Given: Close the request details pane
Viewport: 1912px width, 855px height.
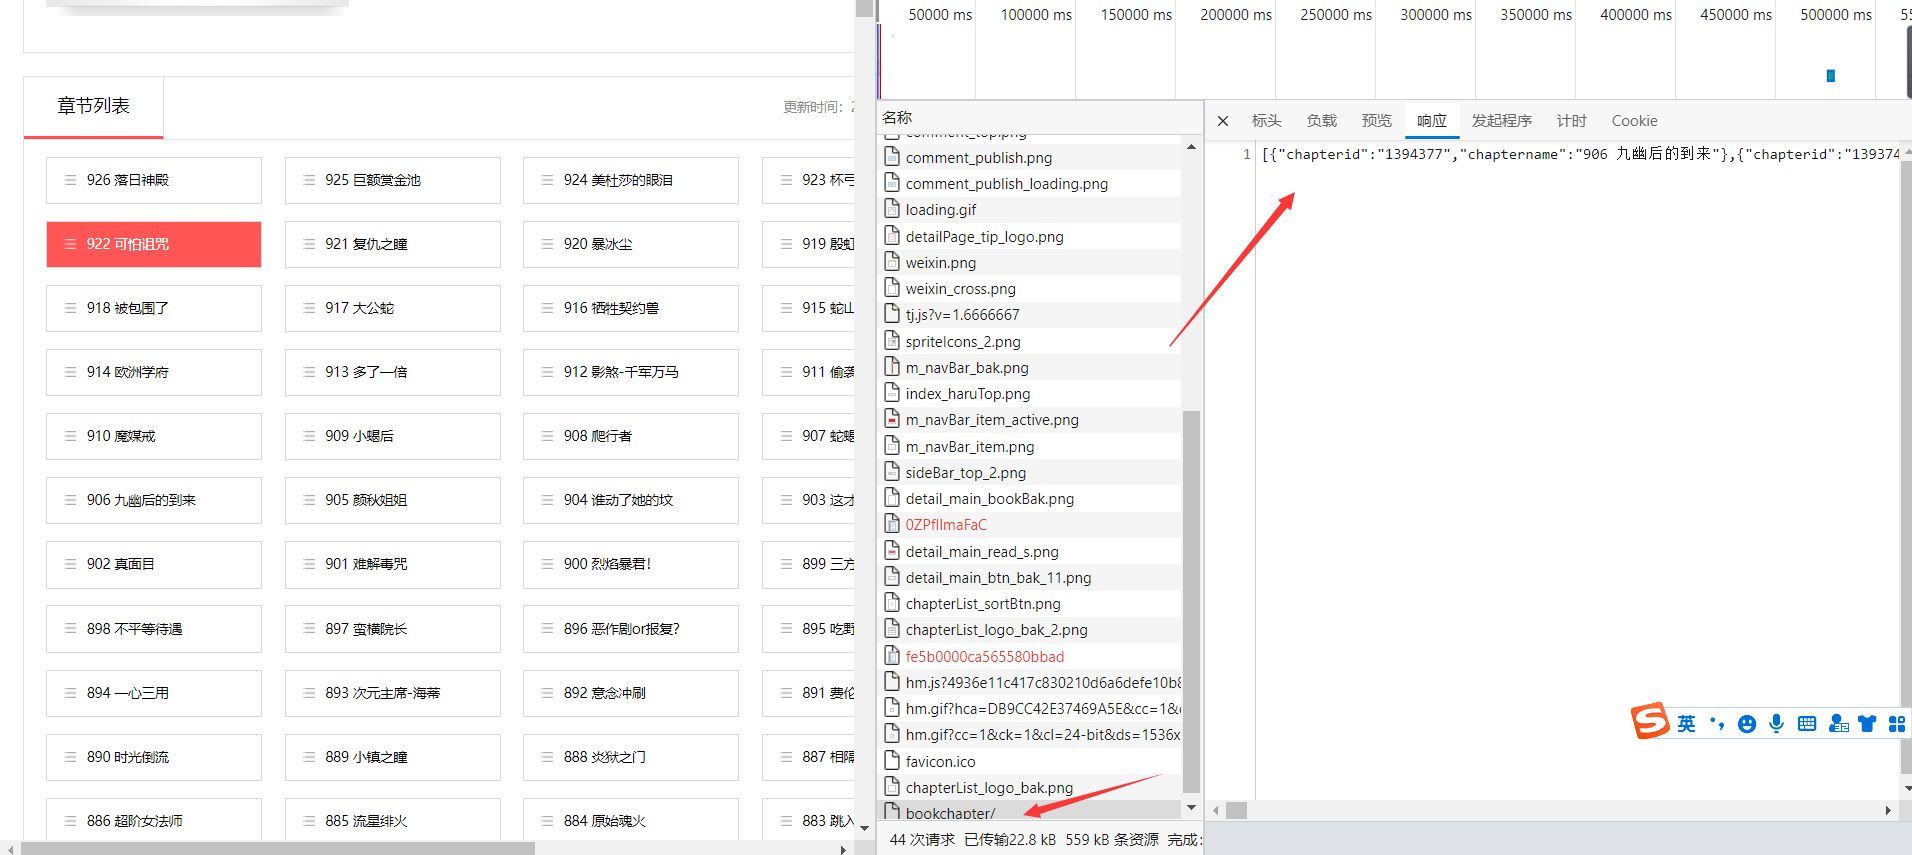Looking at the screenshot, I should [x=1223, y=121].
